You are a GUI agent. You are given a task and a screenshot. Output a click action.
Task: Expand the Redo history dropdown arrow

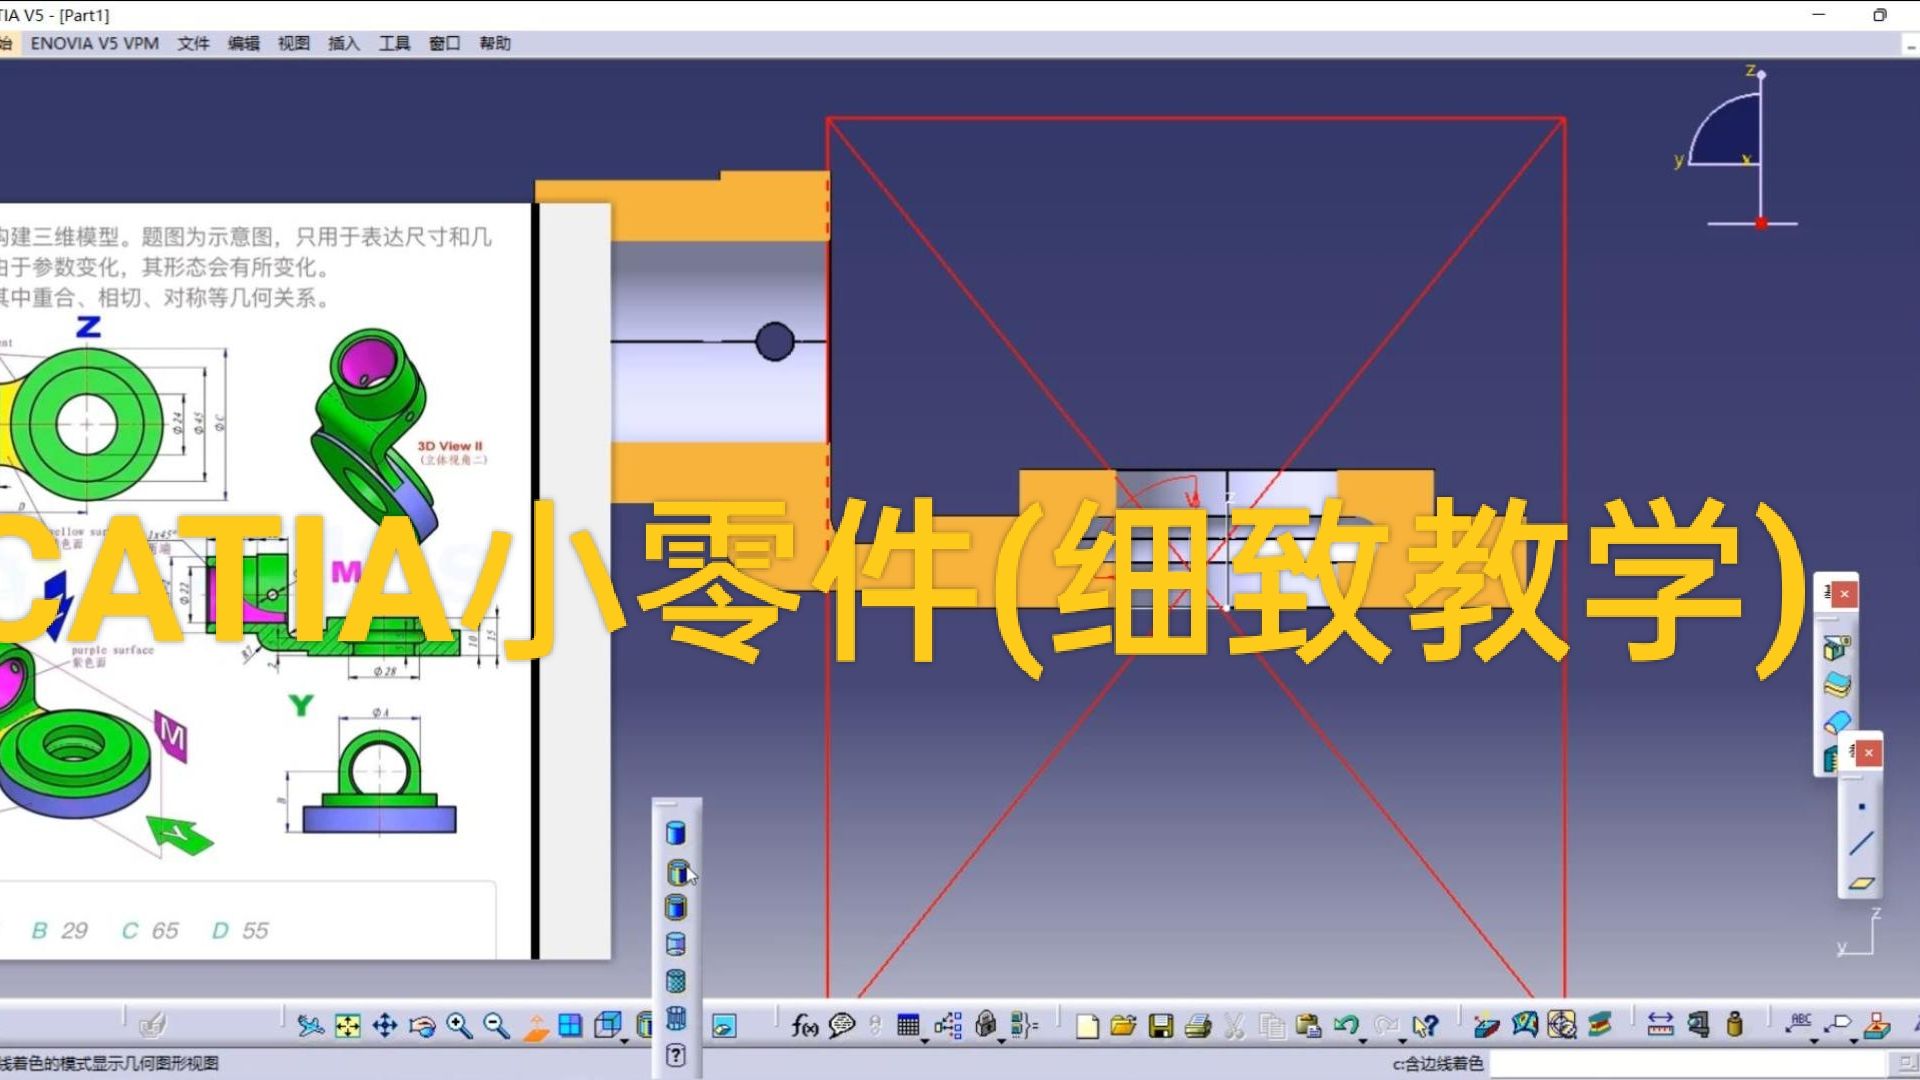click(x=1402, y=1041)
